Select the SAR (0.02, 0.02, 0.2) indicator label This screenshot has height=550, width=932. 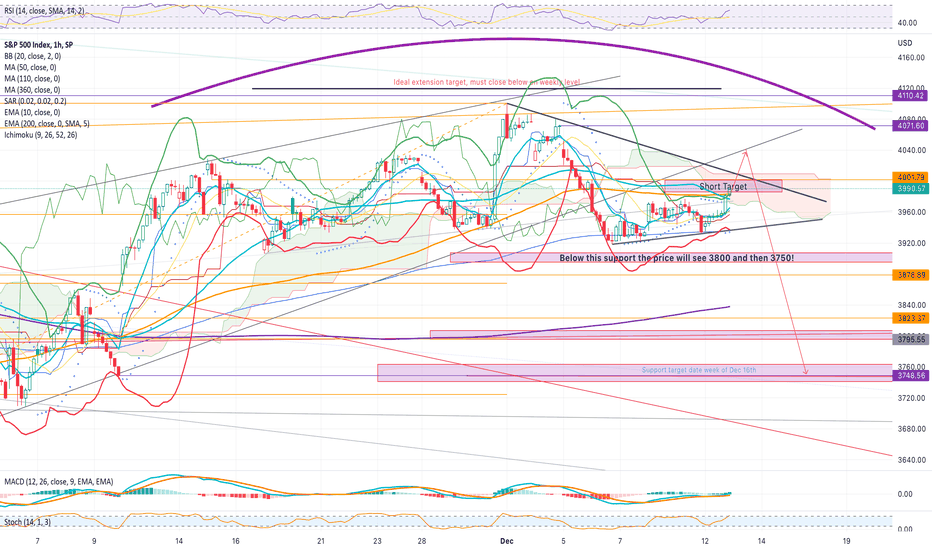35,101
